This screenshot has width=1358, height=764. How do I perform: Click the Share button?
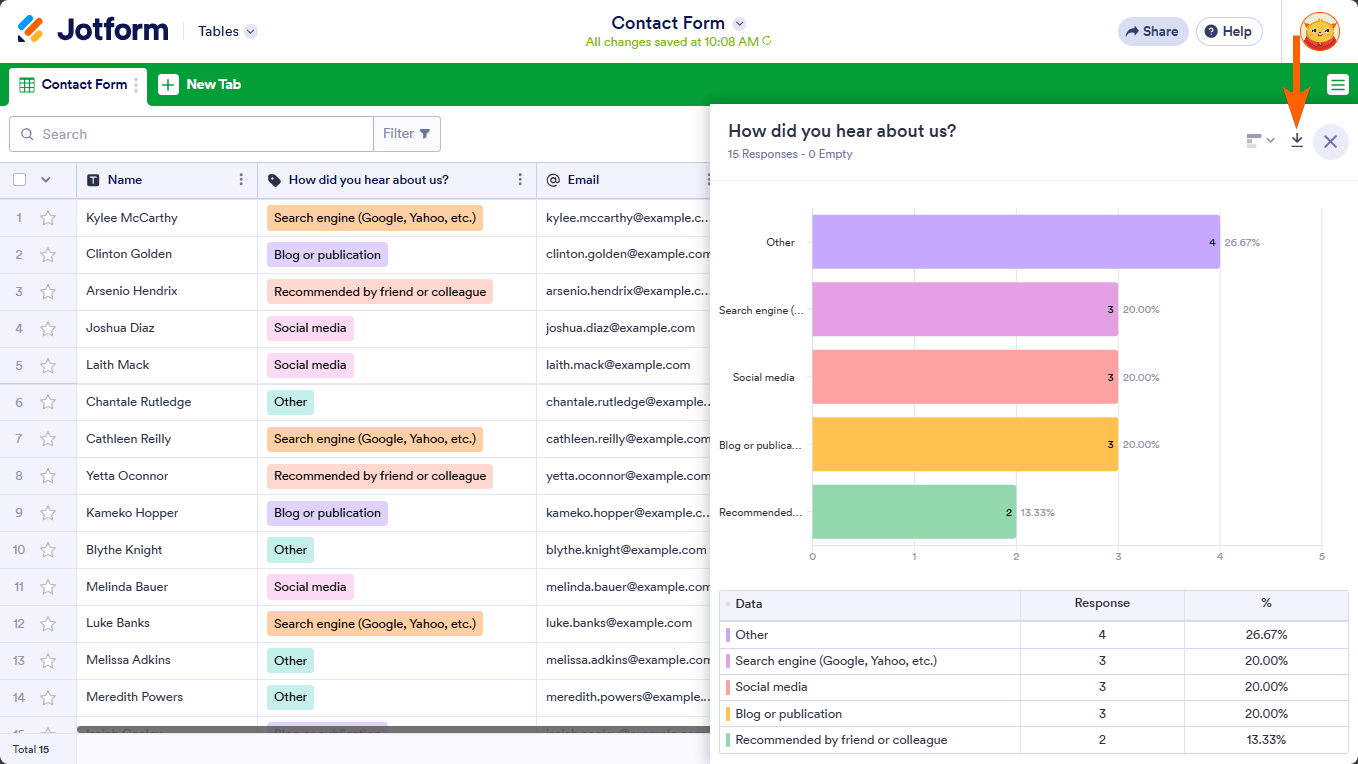(x=1152, y=31)
